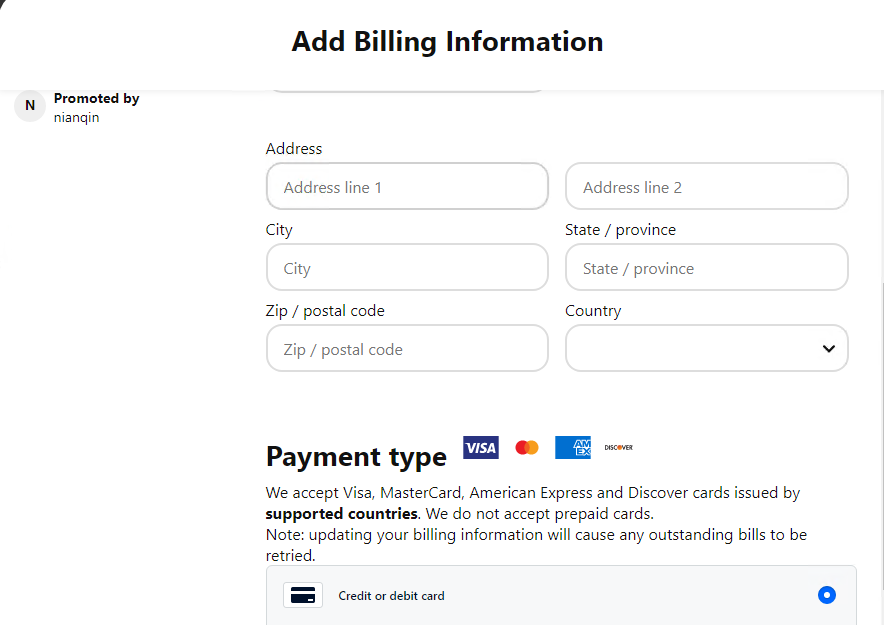
Task: Click the Country field label
Action: pos(593,311)
